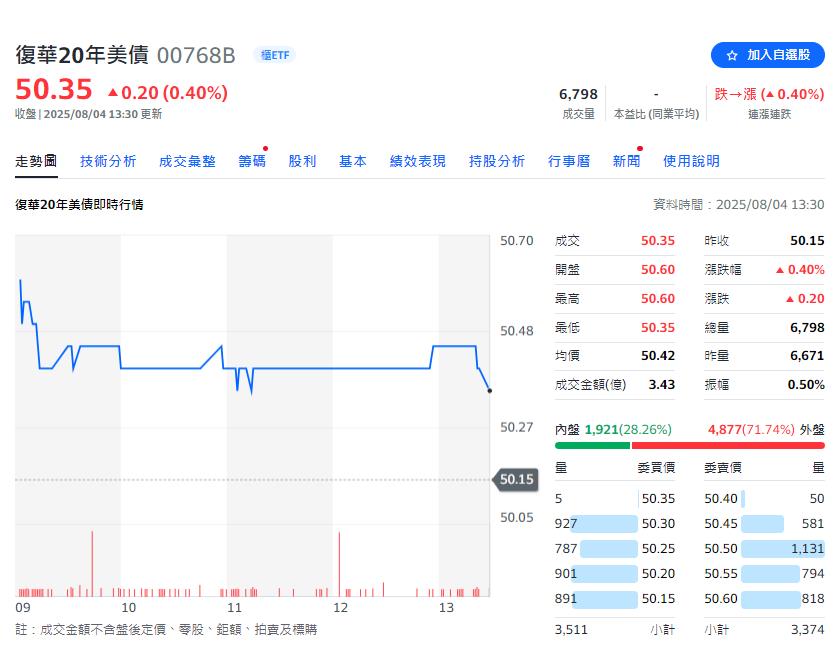This screenshot has width=839, height=648.
Task: Open the 新聞 tab
Action: [626, 161]
